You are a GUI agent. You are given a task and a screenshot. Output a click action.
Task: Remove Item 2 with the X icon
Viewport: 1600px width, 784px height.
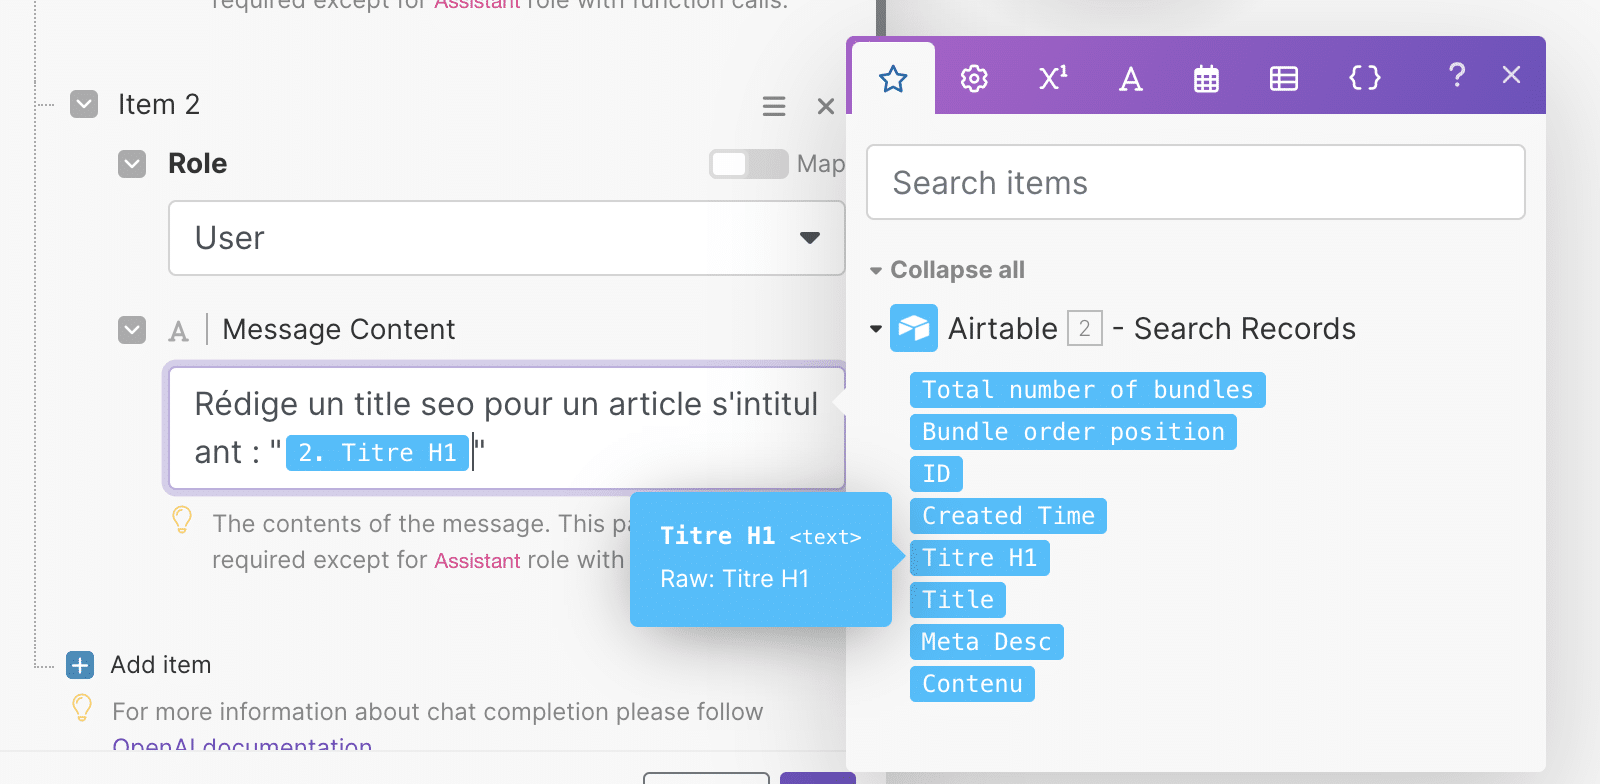click(x=826, y=106)
